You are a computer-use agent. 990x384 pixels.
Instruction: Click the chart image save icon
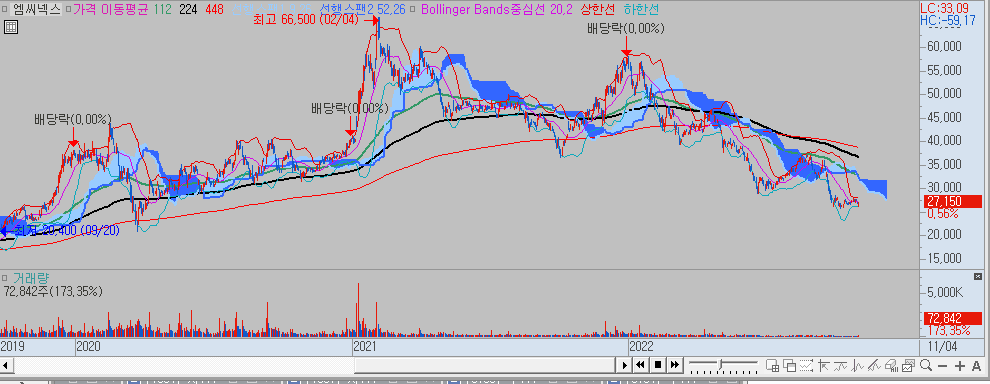tap(909, 365)
